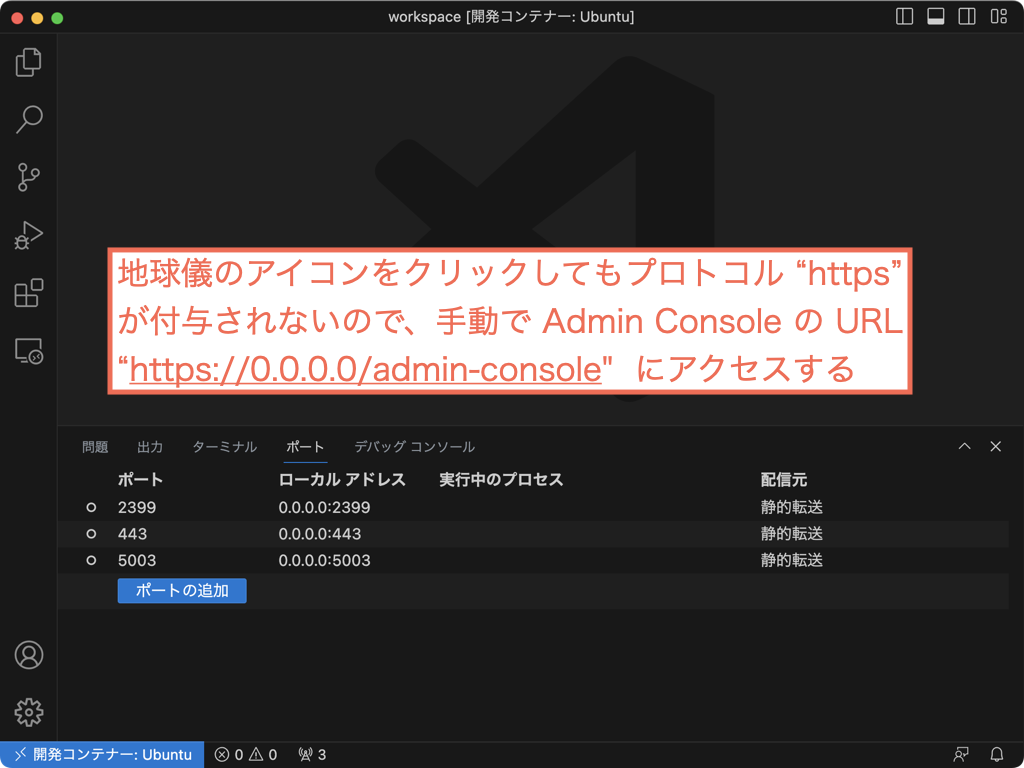Click the green zoom window button

[x=57, y=18]
